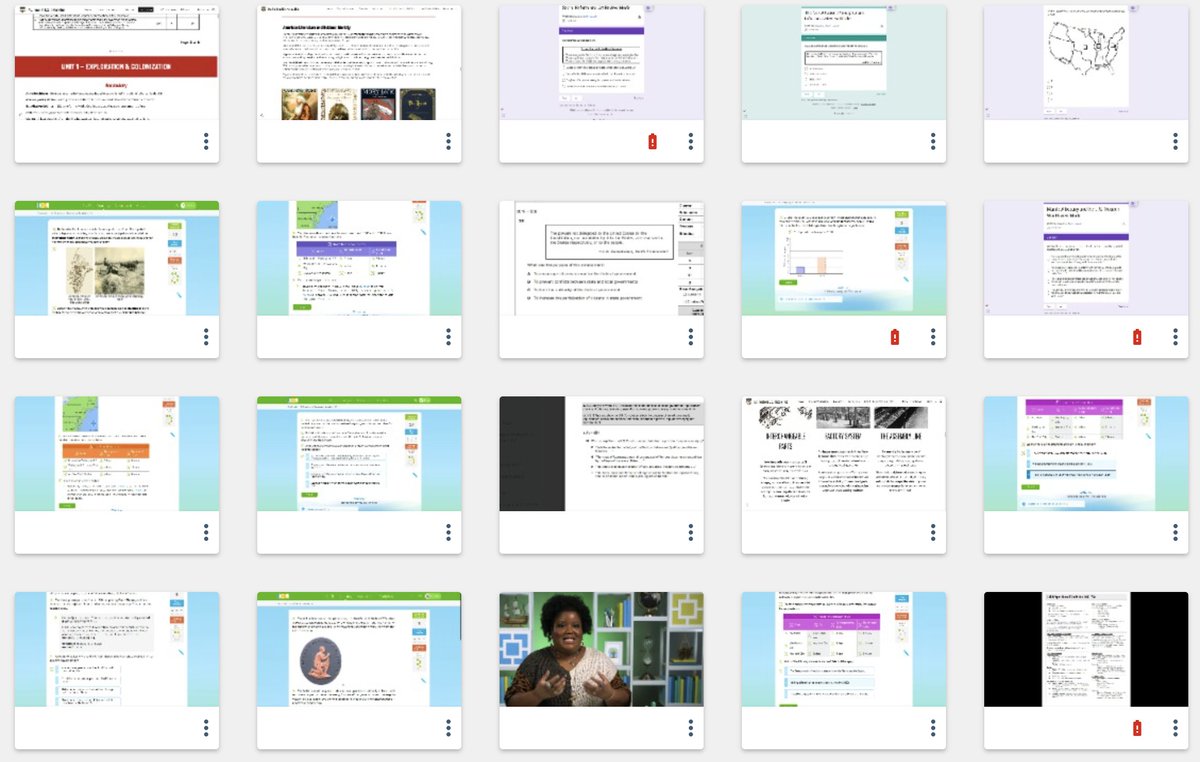
Task: Open three-dot menu on book covers article card
Action: point(448,141)
